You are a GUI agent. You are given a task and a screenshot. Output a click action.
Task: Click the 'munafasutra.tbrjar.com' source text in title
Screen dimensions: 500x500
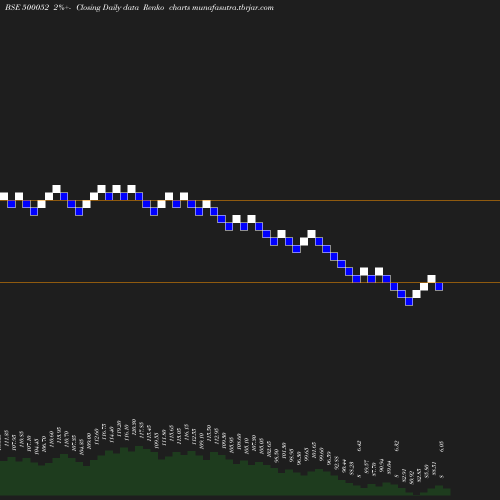(x=233, y=7)
